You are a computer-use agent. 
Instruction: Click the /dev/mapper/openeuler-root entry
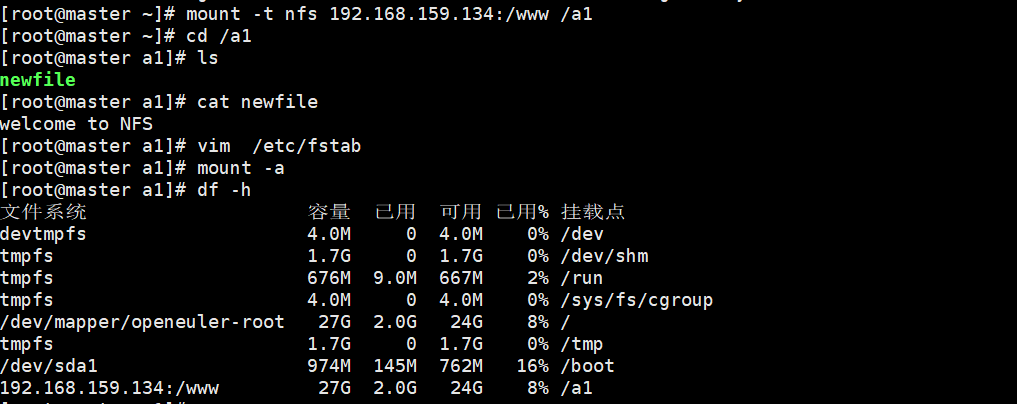(x=142, y=322)
